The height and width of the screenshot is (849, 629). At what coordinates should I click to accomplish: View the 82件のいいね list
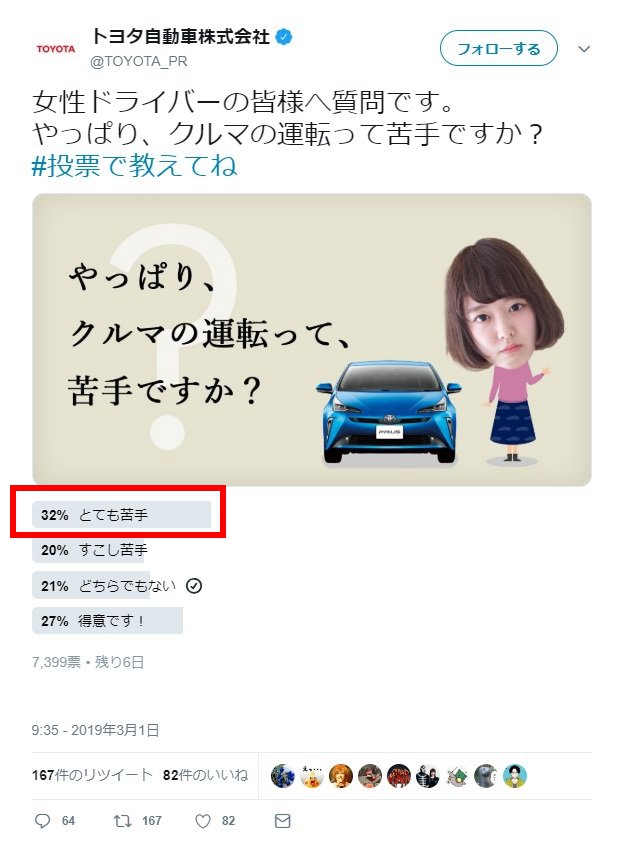tap(205, 775)
